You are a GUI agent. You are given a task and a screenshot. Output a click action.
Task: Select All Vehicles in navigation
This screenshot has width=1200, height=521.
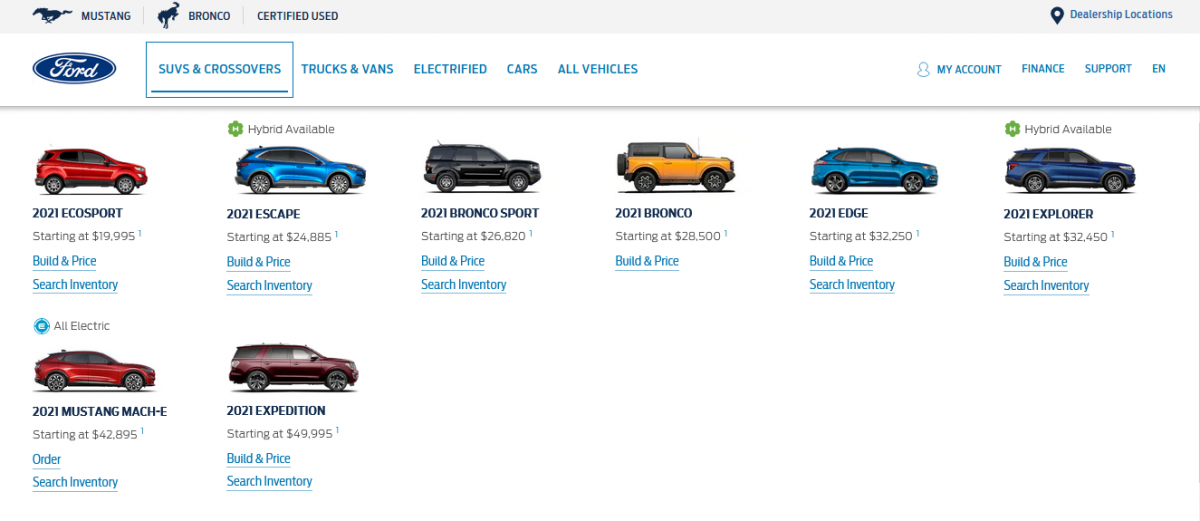click(597, 69)
